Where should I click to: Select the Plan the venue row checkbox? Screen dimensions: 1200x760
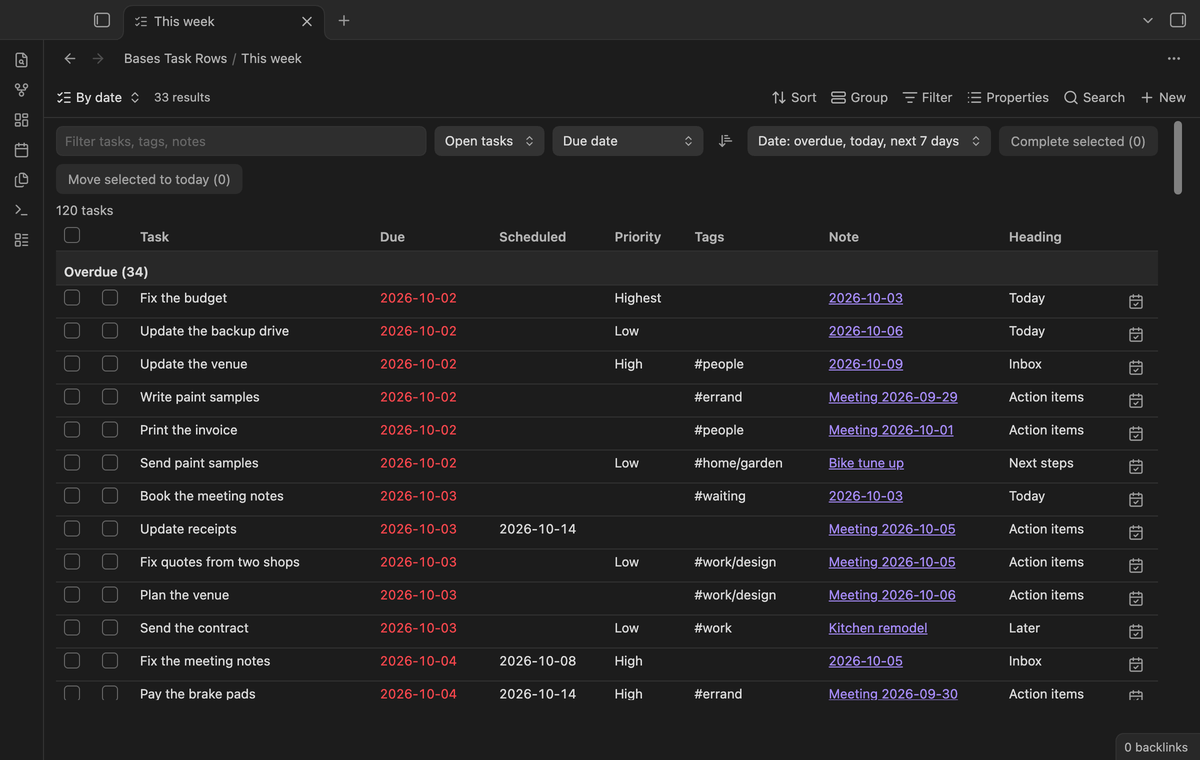click(72, 594)
